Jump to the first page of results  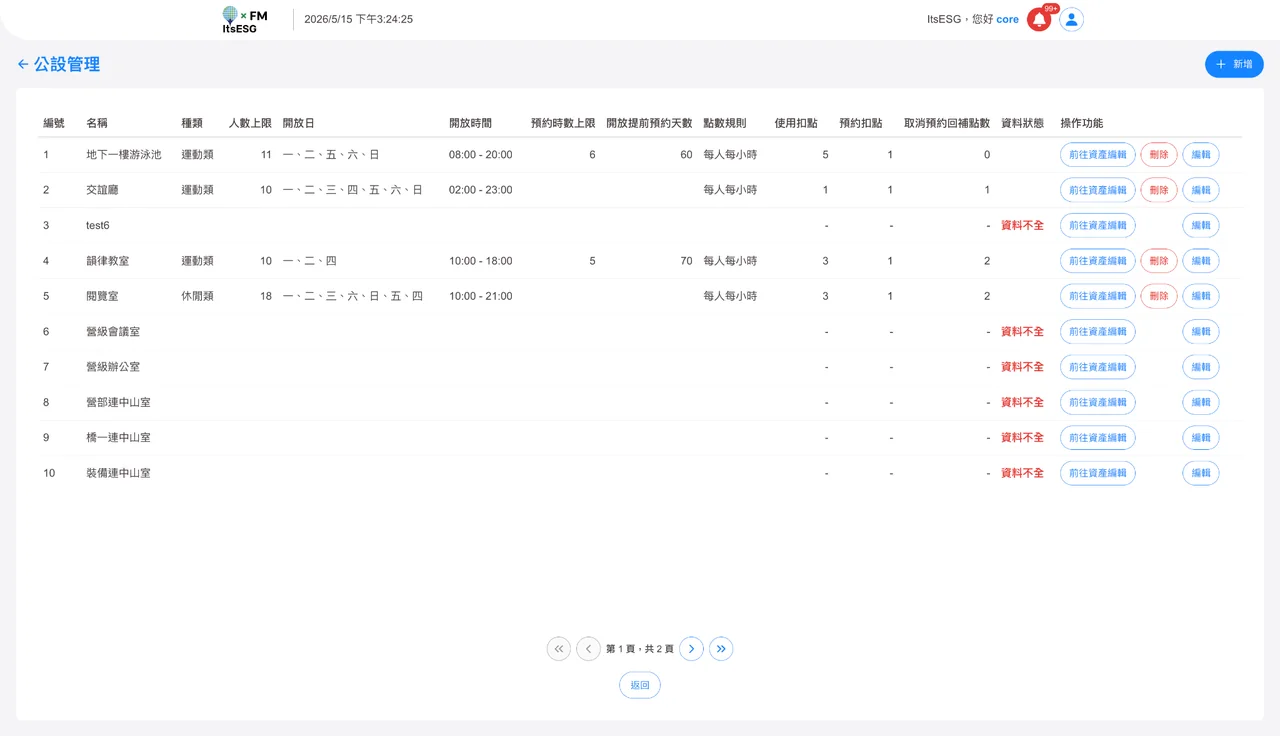point(559,649)
